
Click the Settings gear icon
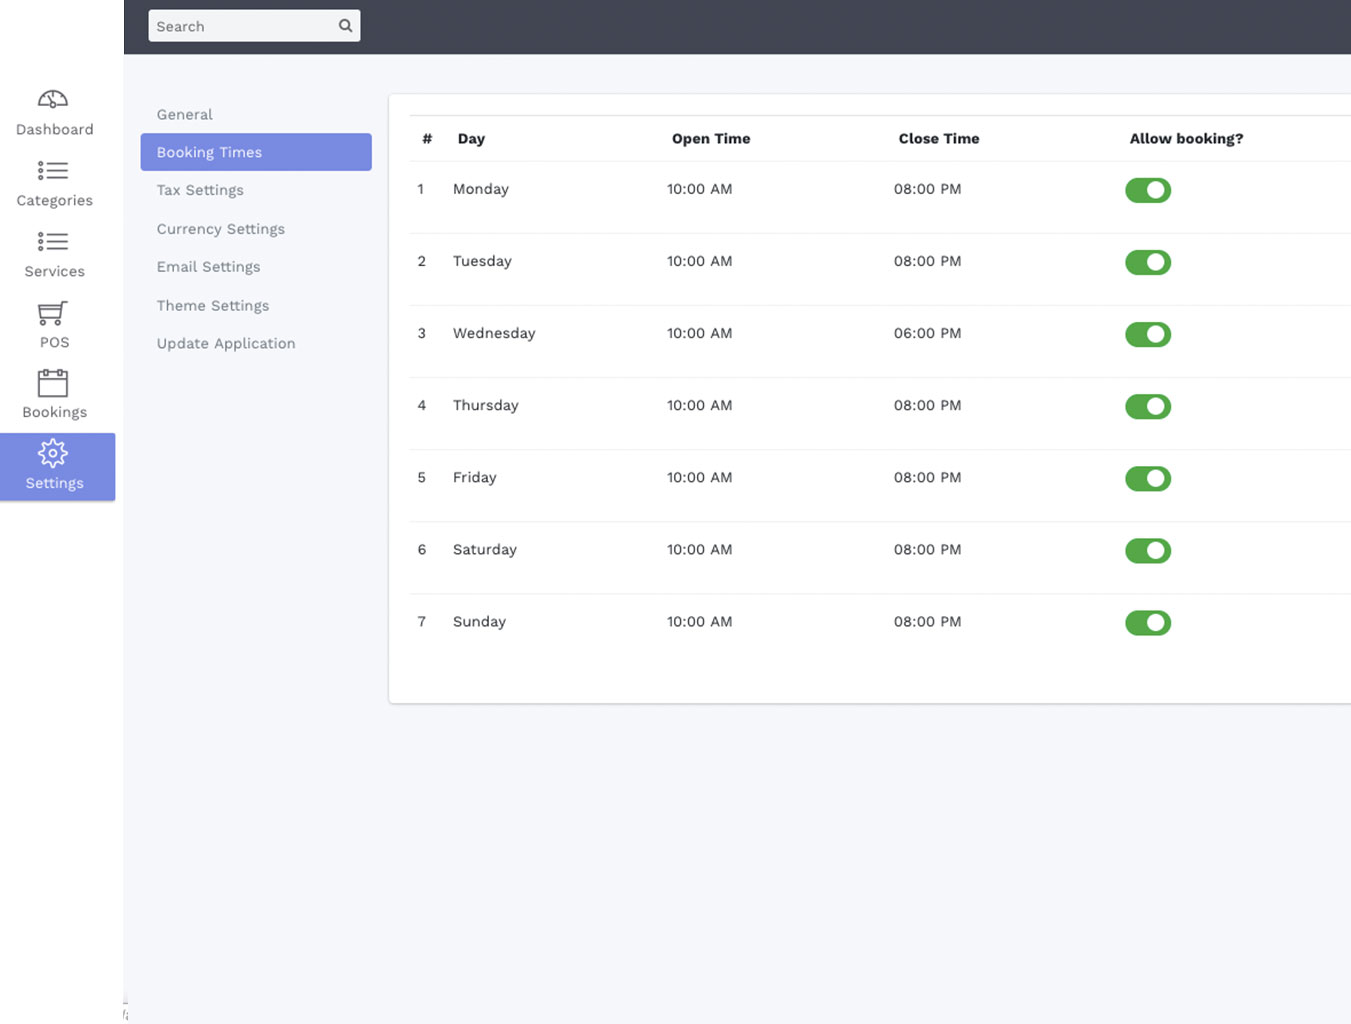click(x=53, y=453)
